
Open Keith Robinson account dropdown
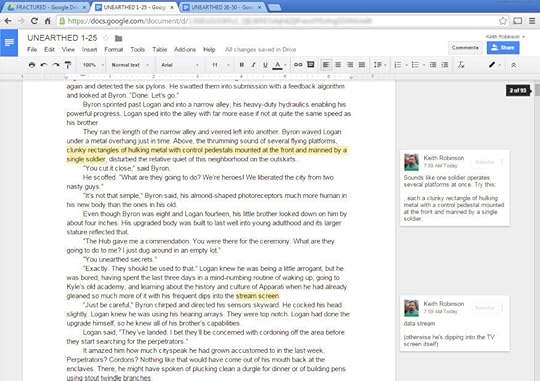pos(505,37)
